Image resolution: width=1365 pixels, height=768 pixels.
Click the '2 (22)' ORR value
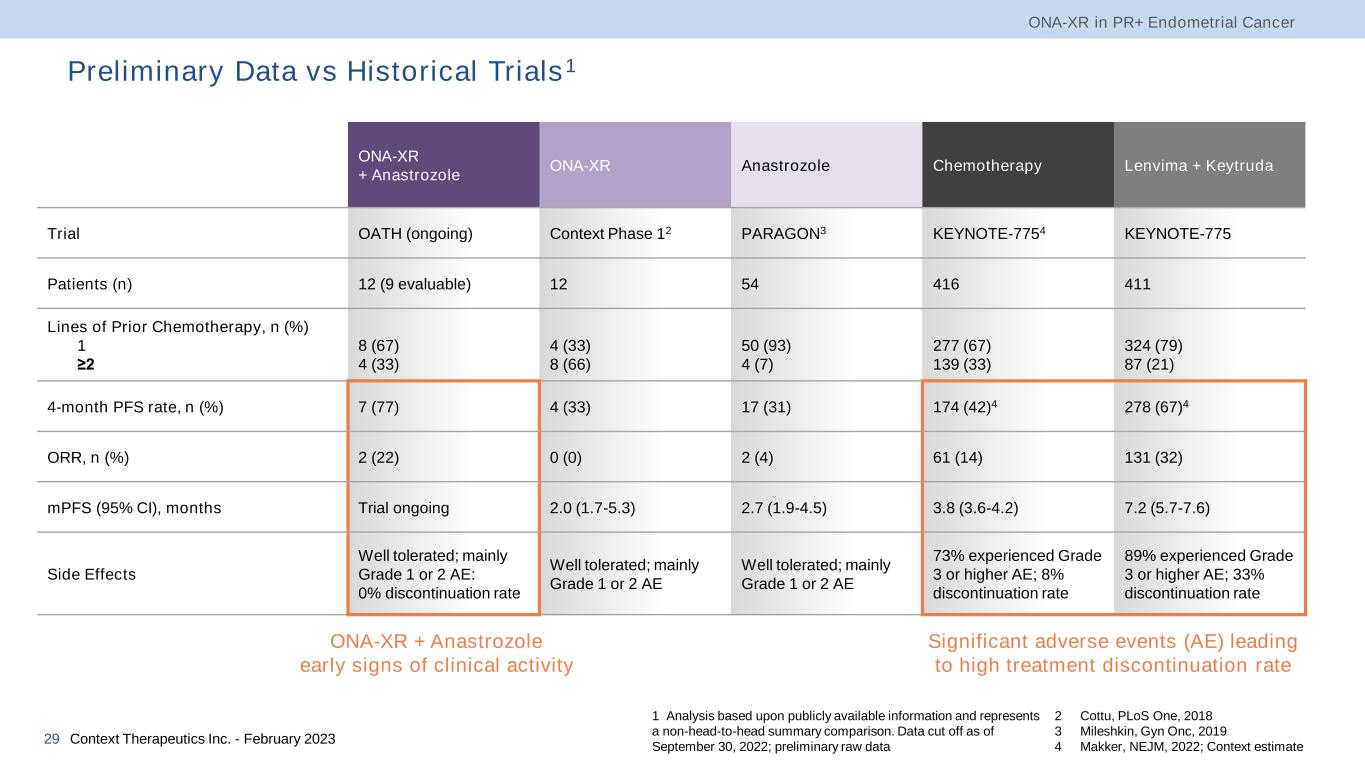tap(379, 457)
